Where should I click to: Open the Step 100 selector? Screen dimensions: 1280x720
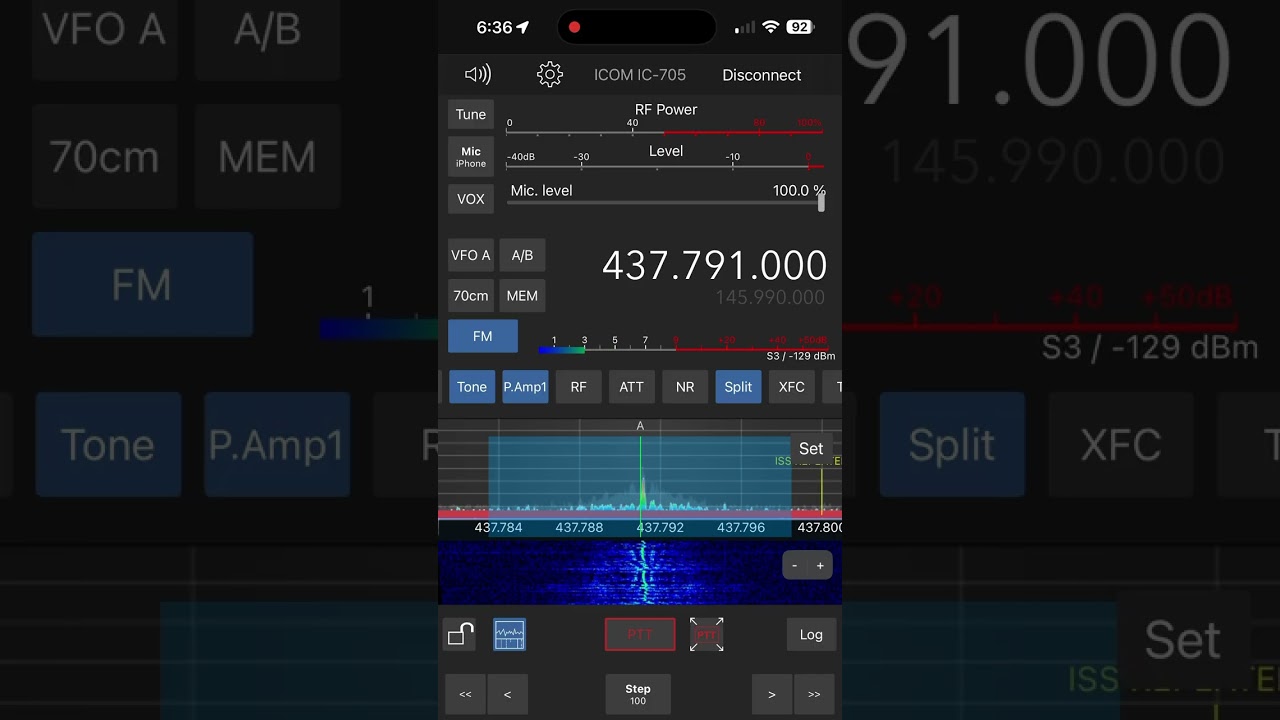(x=638, y=694)
